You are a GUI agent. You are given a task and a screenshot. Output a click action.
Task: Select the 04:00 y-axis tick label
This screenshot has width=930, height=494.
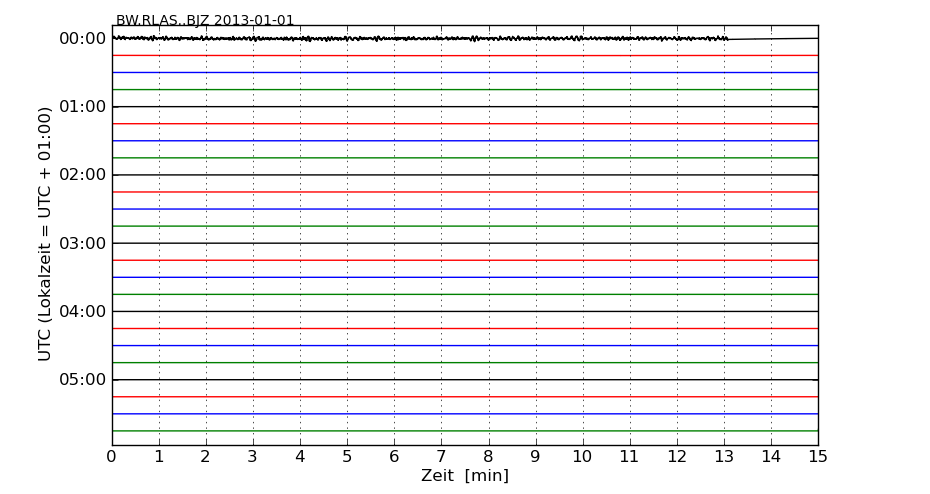coord(82,311)
